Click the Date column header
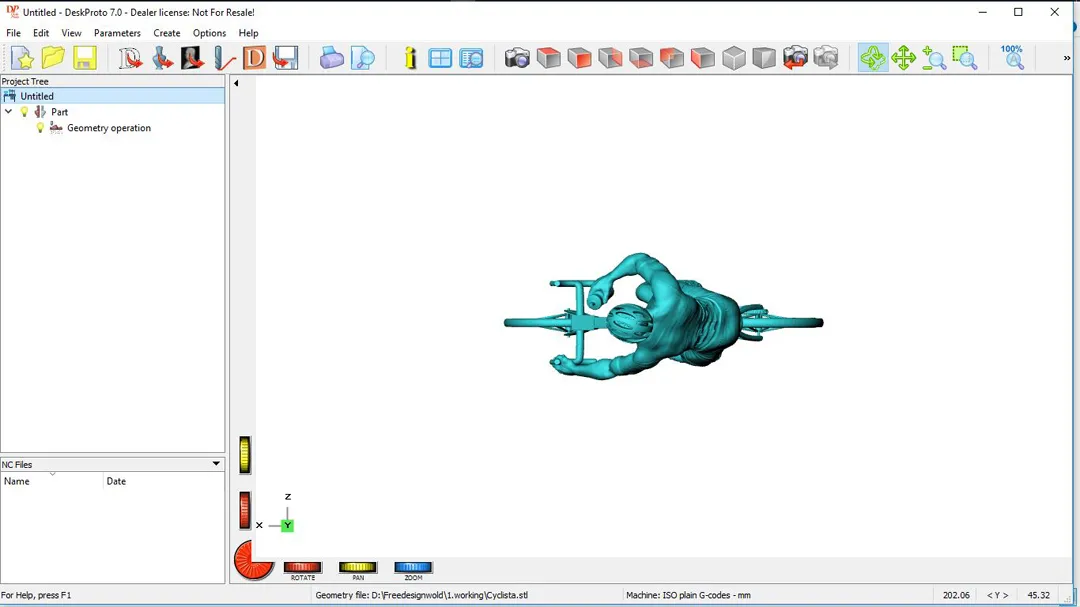The image size is (1080, 607). [116, 481]
